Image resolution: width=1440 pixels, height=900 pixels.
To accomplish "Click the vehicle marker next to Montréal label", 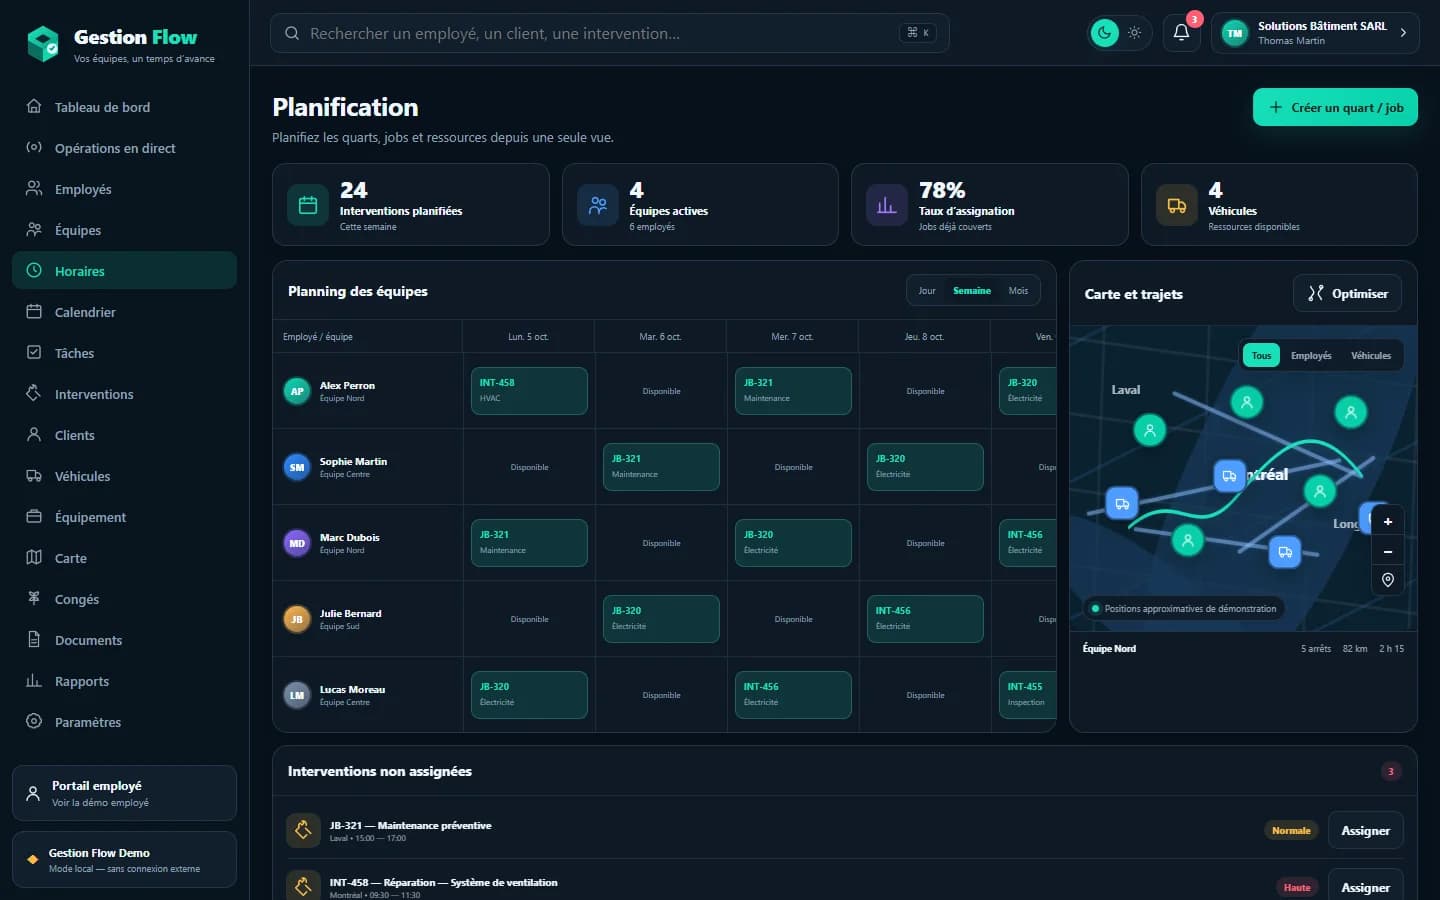I will (1229, 475).
